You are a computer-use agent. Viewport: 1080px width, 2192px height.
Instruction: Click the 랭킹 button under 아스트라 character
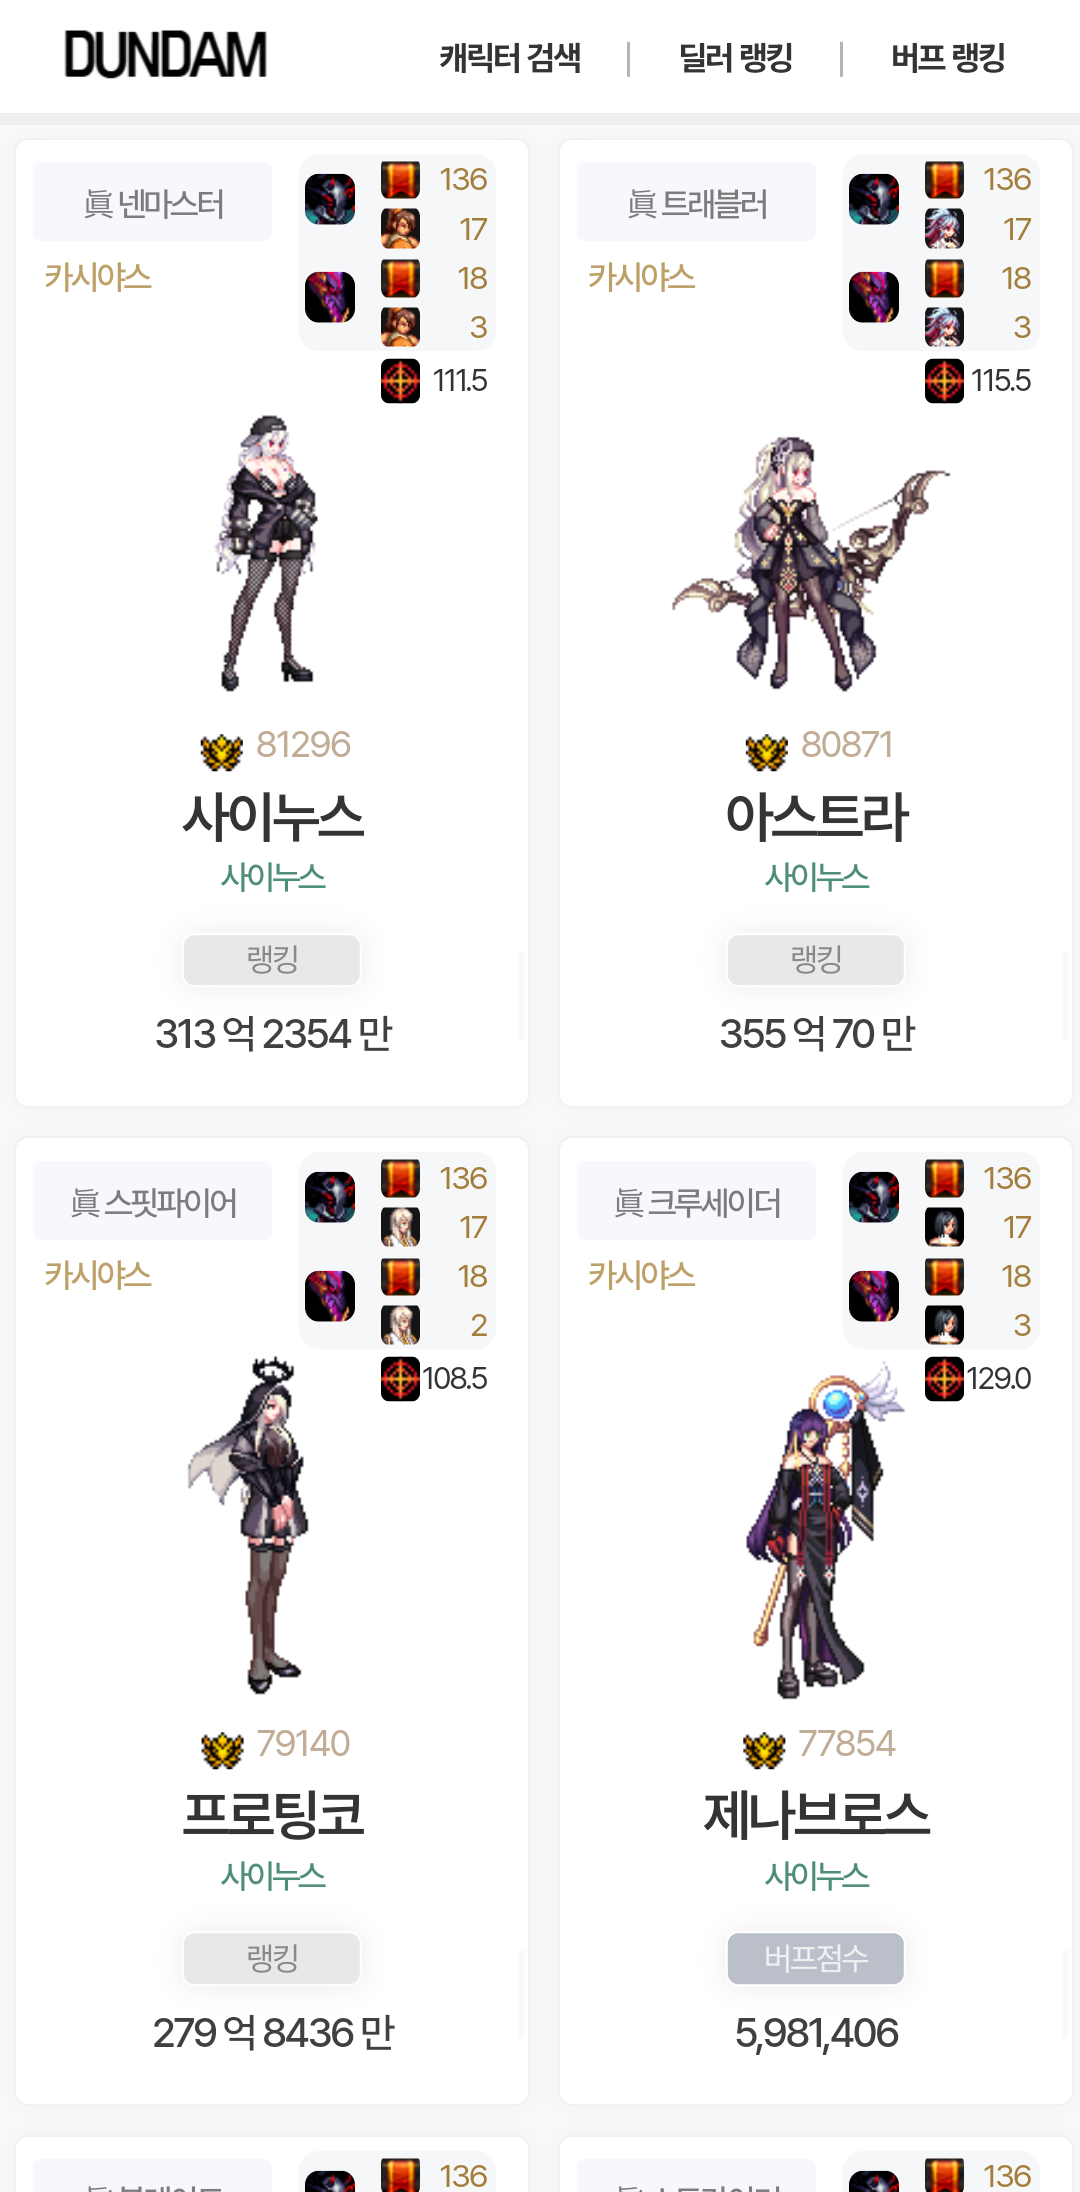click(x=816, y=960)
